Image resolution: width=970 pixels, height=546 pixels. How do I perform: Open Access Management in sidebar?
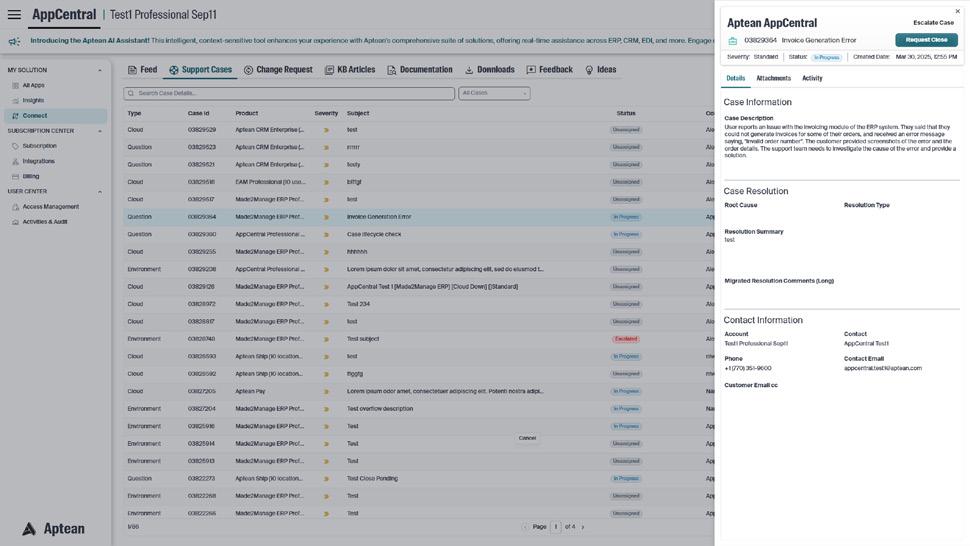(51, 207)
